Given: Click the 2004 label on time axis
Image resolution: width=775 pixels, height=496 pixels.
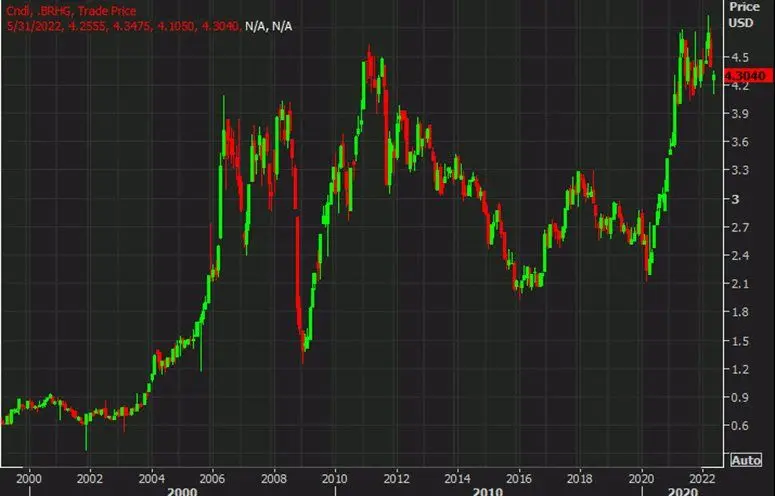Looking at the screenshot, I should point(151,479).
